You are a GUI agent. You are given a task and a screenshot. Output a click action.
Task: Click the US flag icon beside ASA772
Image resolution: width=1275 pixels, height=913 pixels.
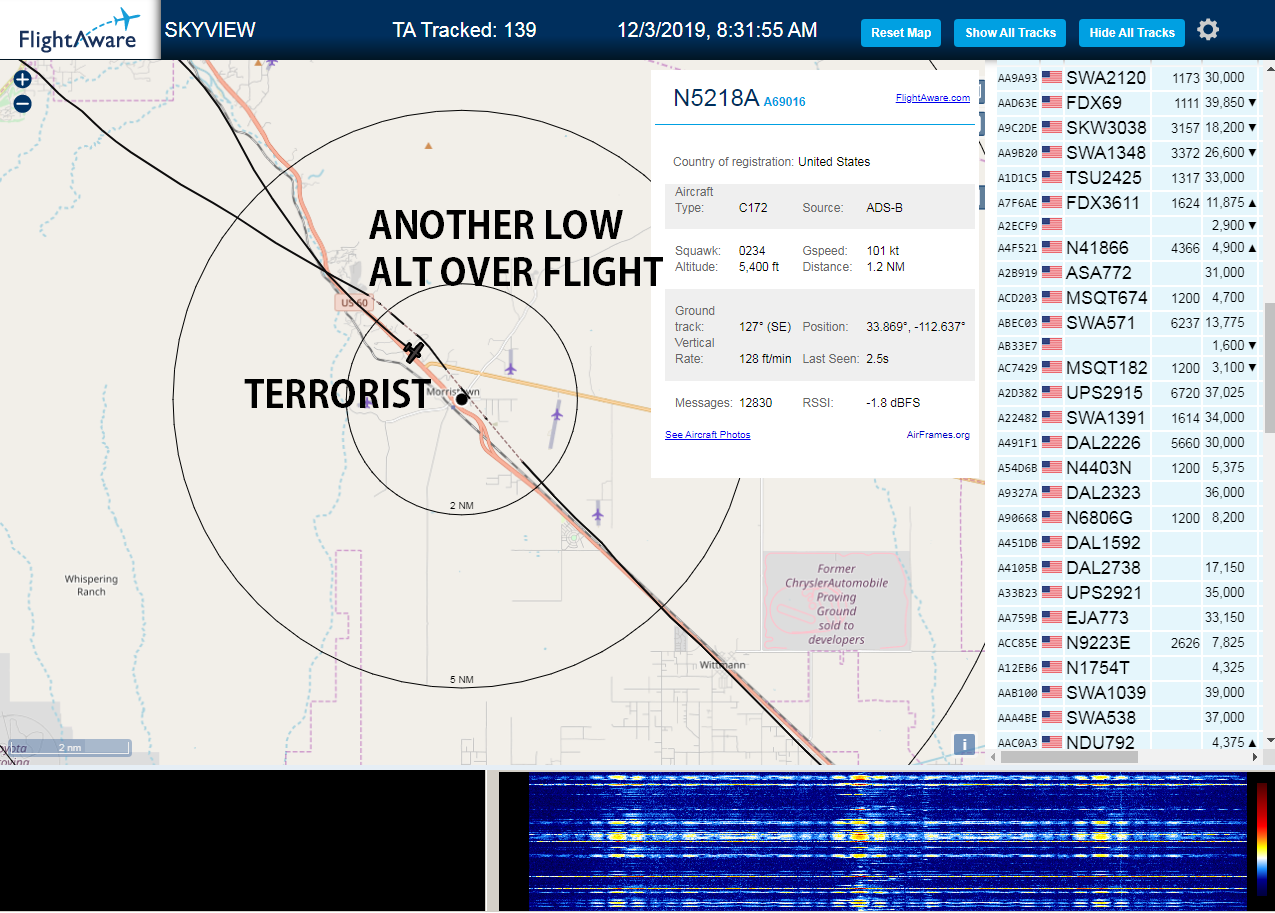pos(1052,272)
